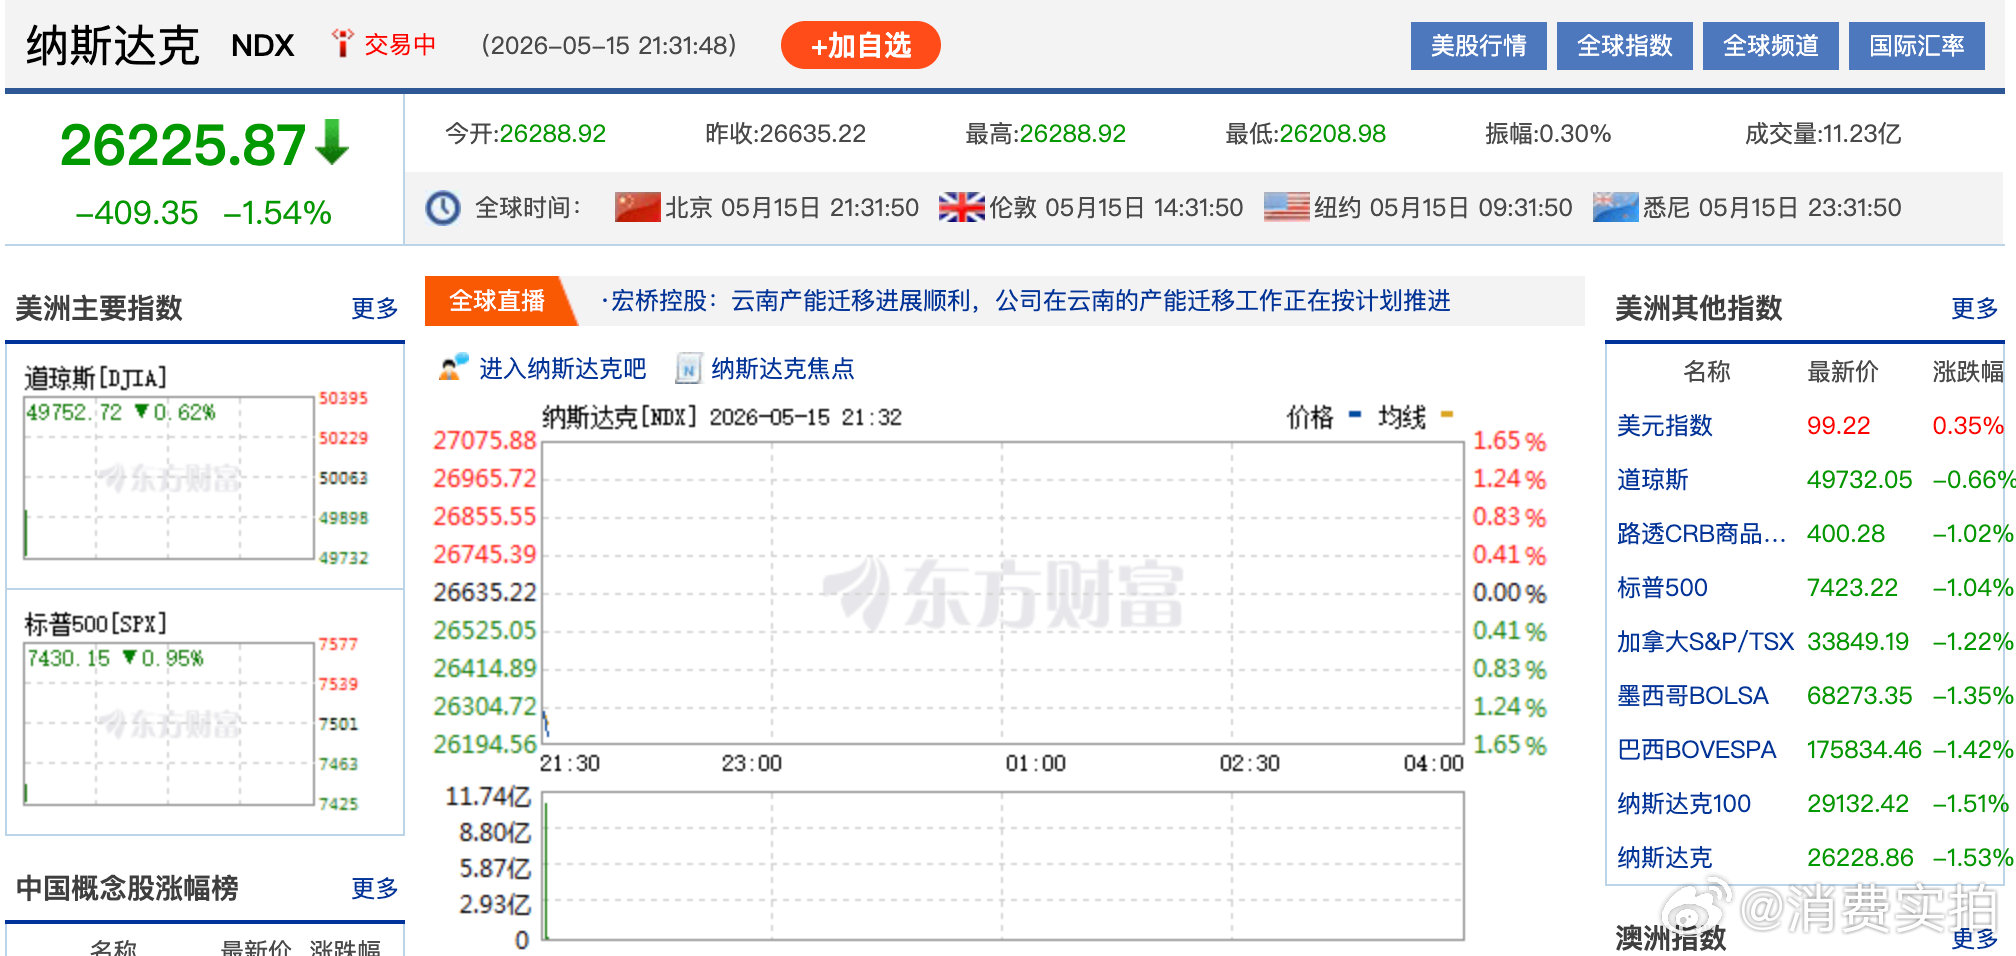This screenshot has height=956, width=2016.
Task: Click the green down arrow beside 26225.87
Action: tap(332, 142)
